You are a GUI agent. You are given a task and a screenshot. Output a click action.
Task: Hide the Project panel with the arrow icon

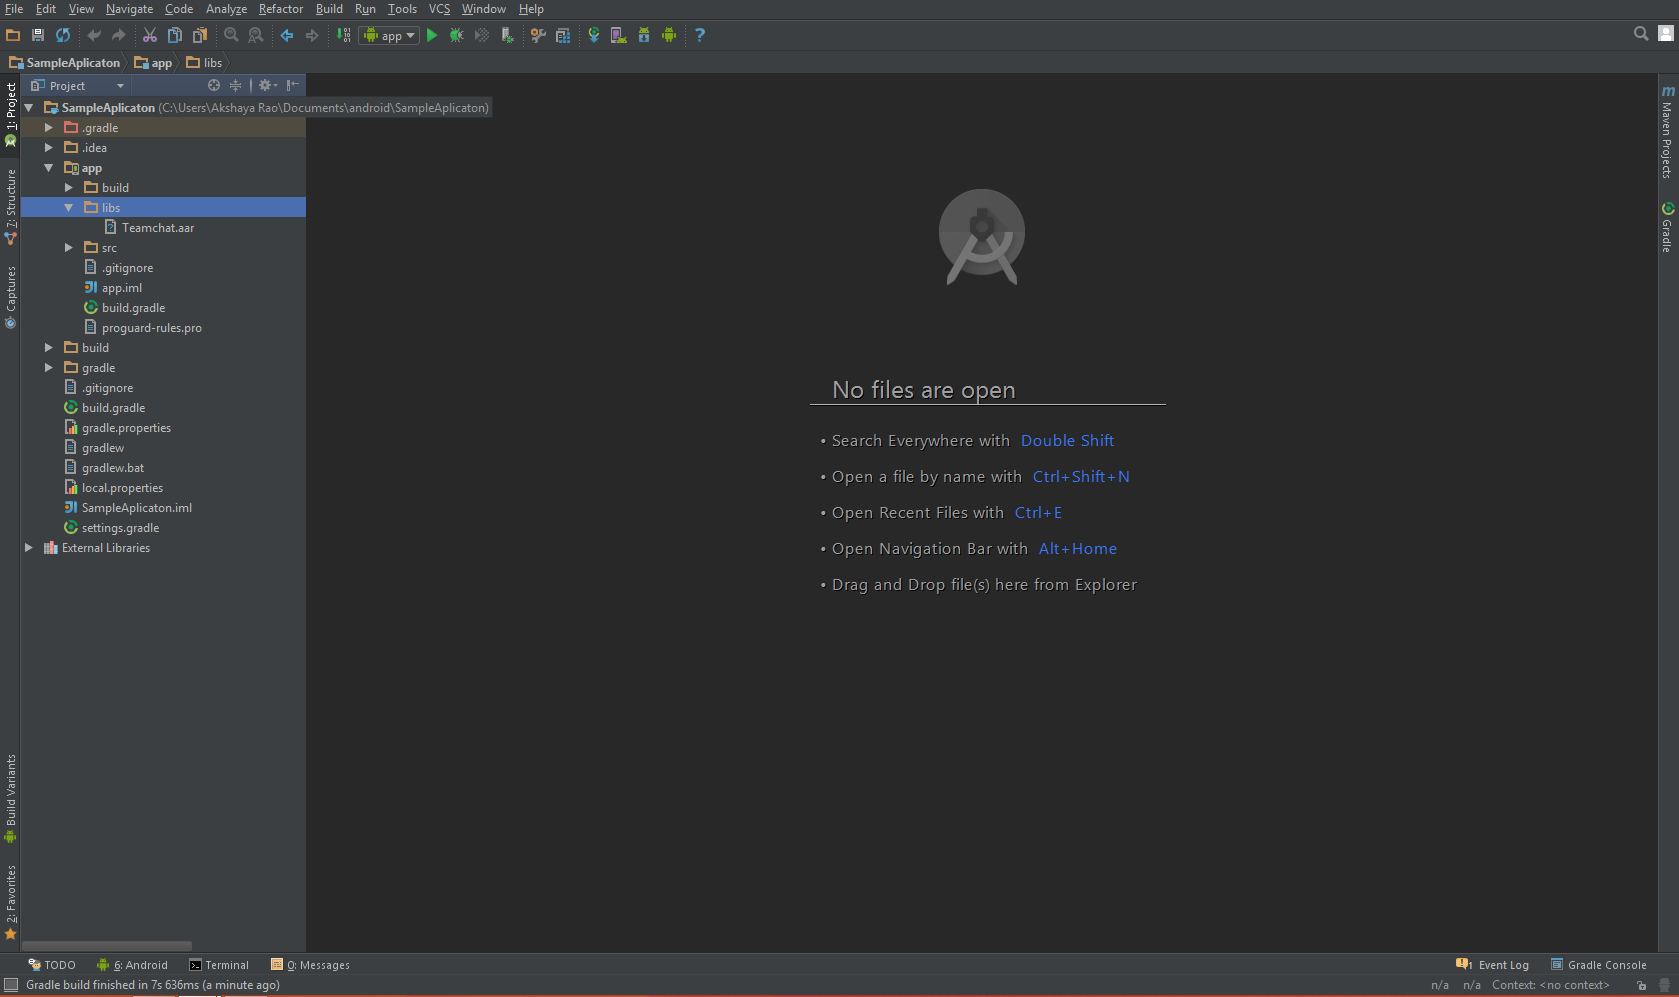click(293, 85)
